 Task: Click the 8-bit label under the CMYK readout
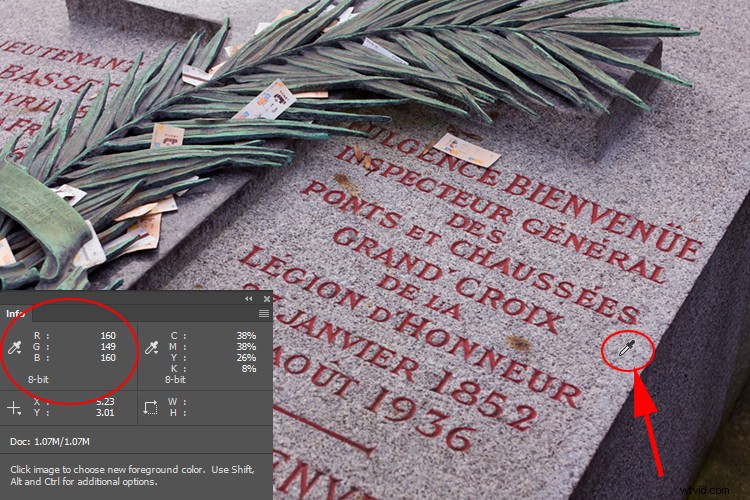(x=175, y=379)
